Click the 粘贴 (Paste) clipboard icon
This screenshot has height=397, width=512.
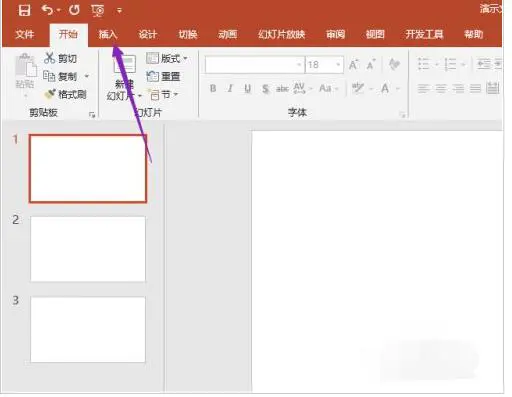25,66
